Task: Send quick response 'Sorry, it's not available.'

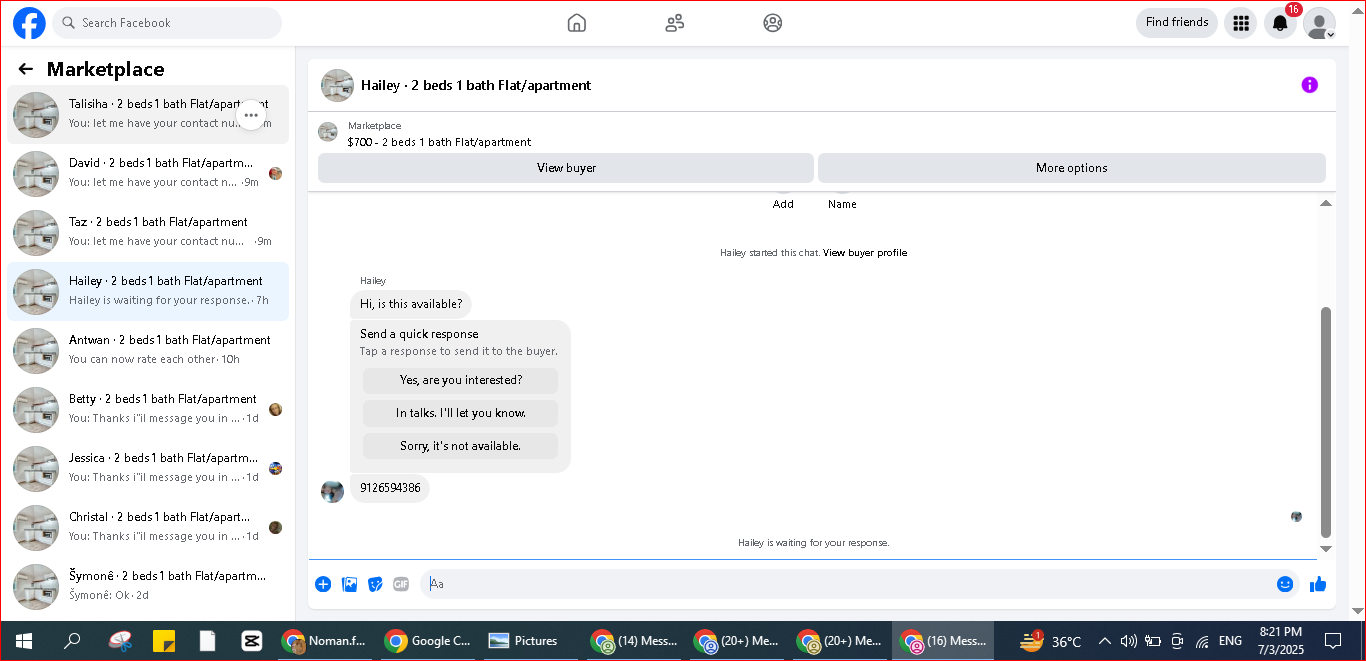Action: tap(461, 446)
